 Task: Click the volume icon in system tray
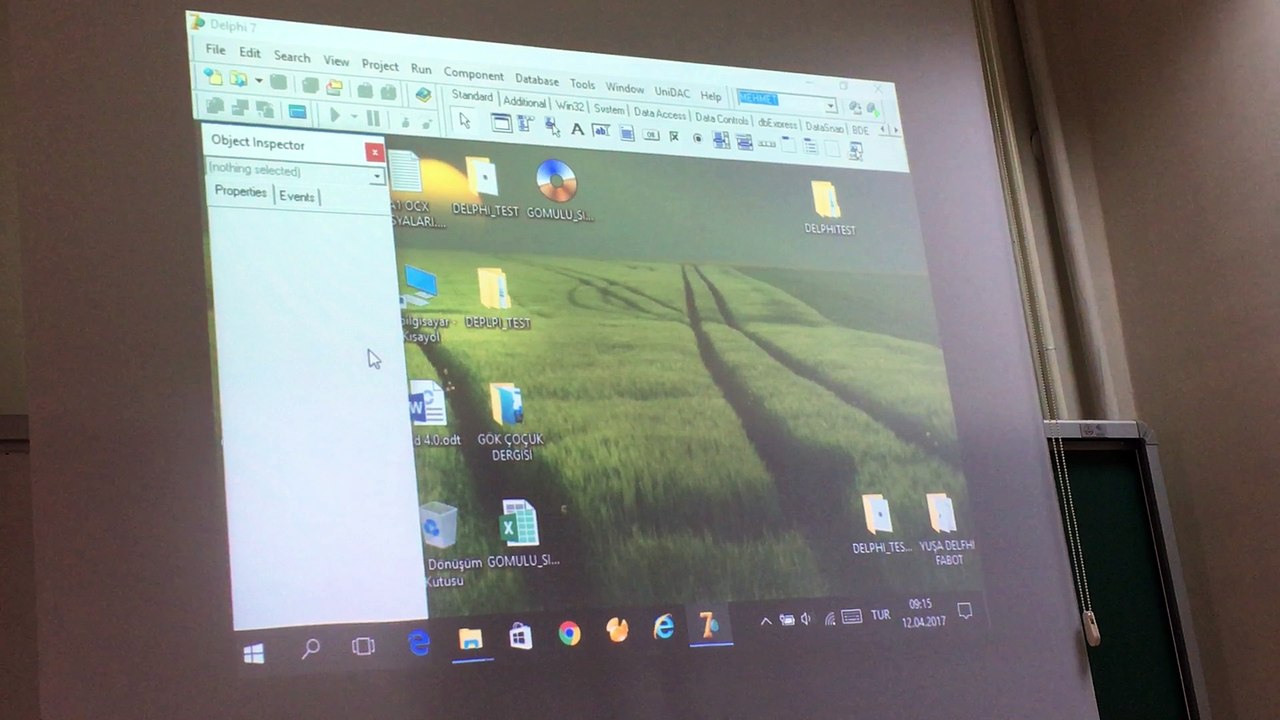(806, 620)
